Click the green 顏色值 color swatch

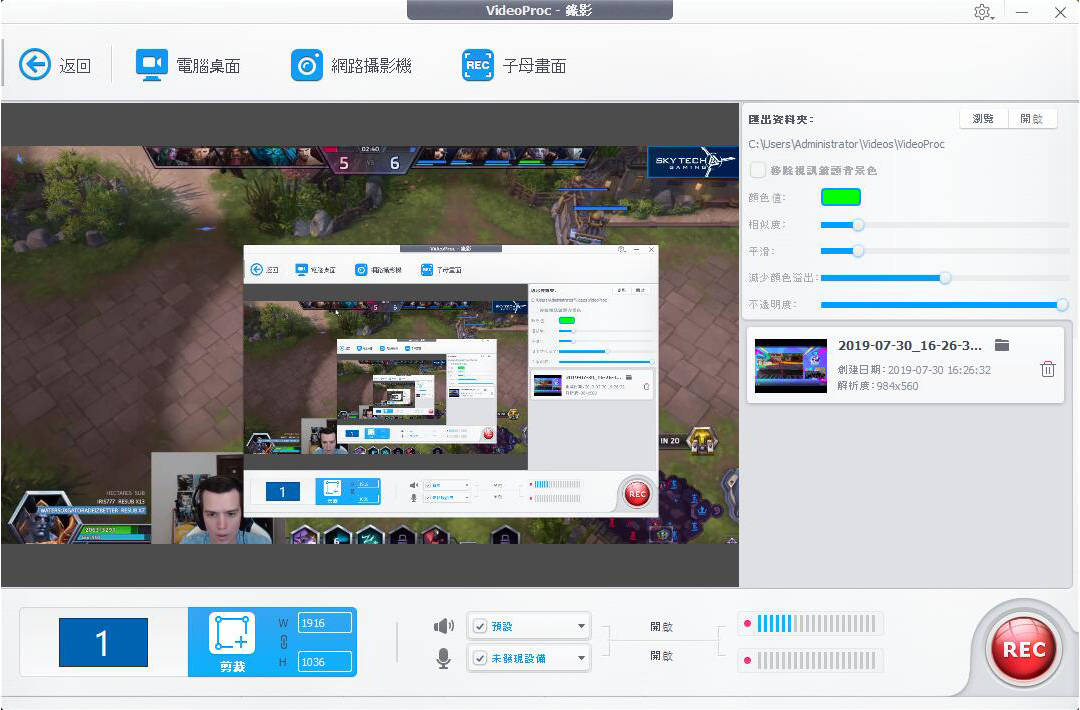[x=841, y=197]
